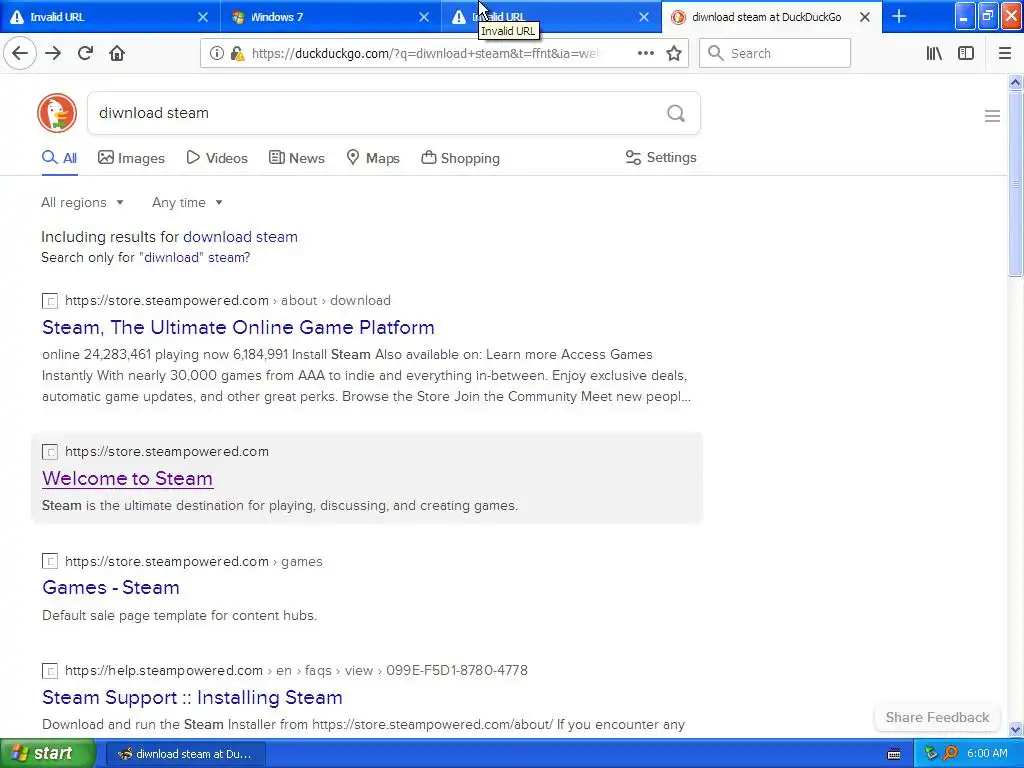Click the Windows start button
The height and width of the screenshot is (768, 1024).
coord(48,754)
